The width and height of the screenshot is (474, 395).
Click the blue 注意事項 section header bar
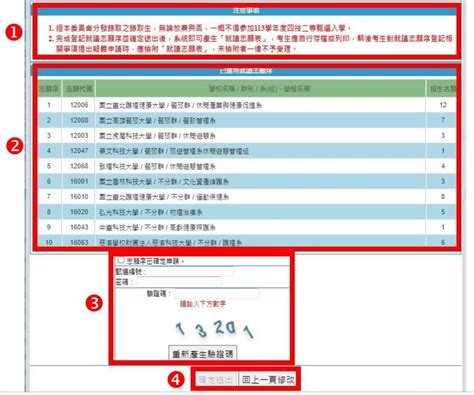[x=247, y=11]
